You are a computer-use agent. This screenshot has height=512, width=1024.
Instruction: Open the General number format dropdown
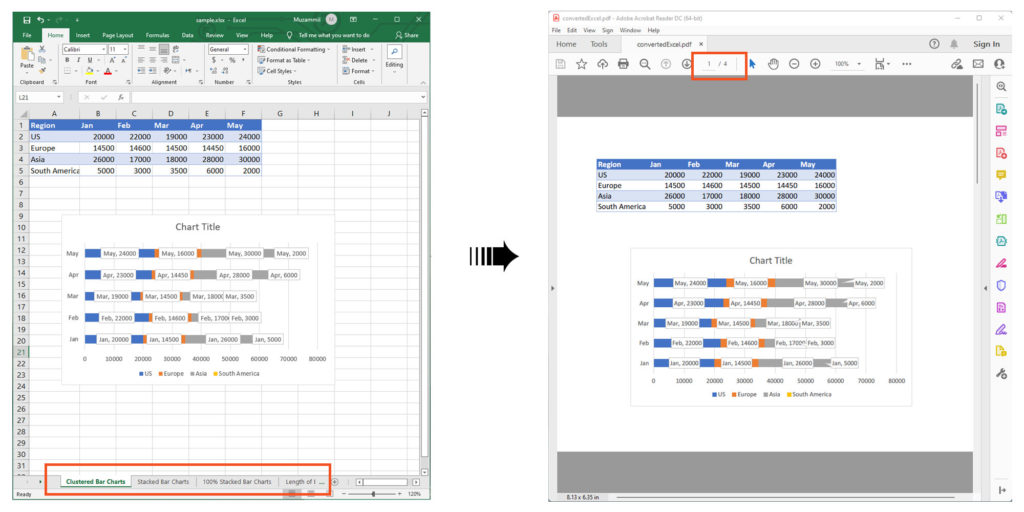click(x=228, y=49)
